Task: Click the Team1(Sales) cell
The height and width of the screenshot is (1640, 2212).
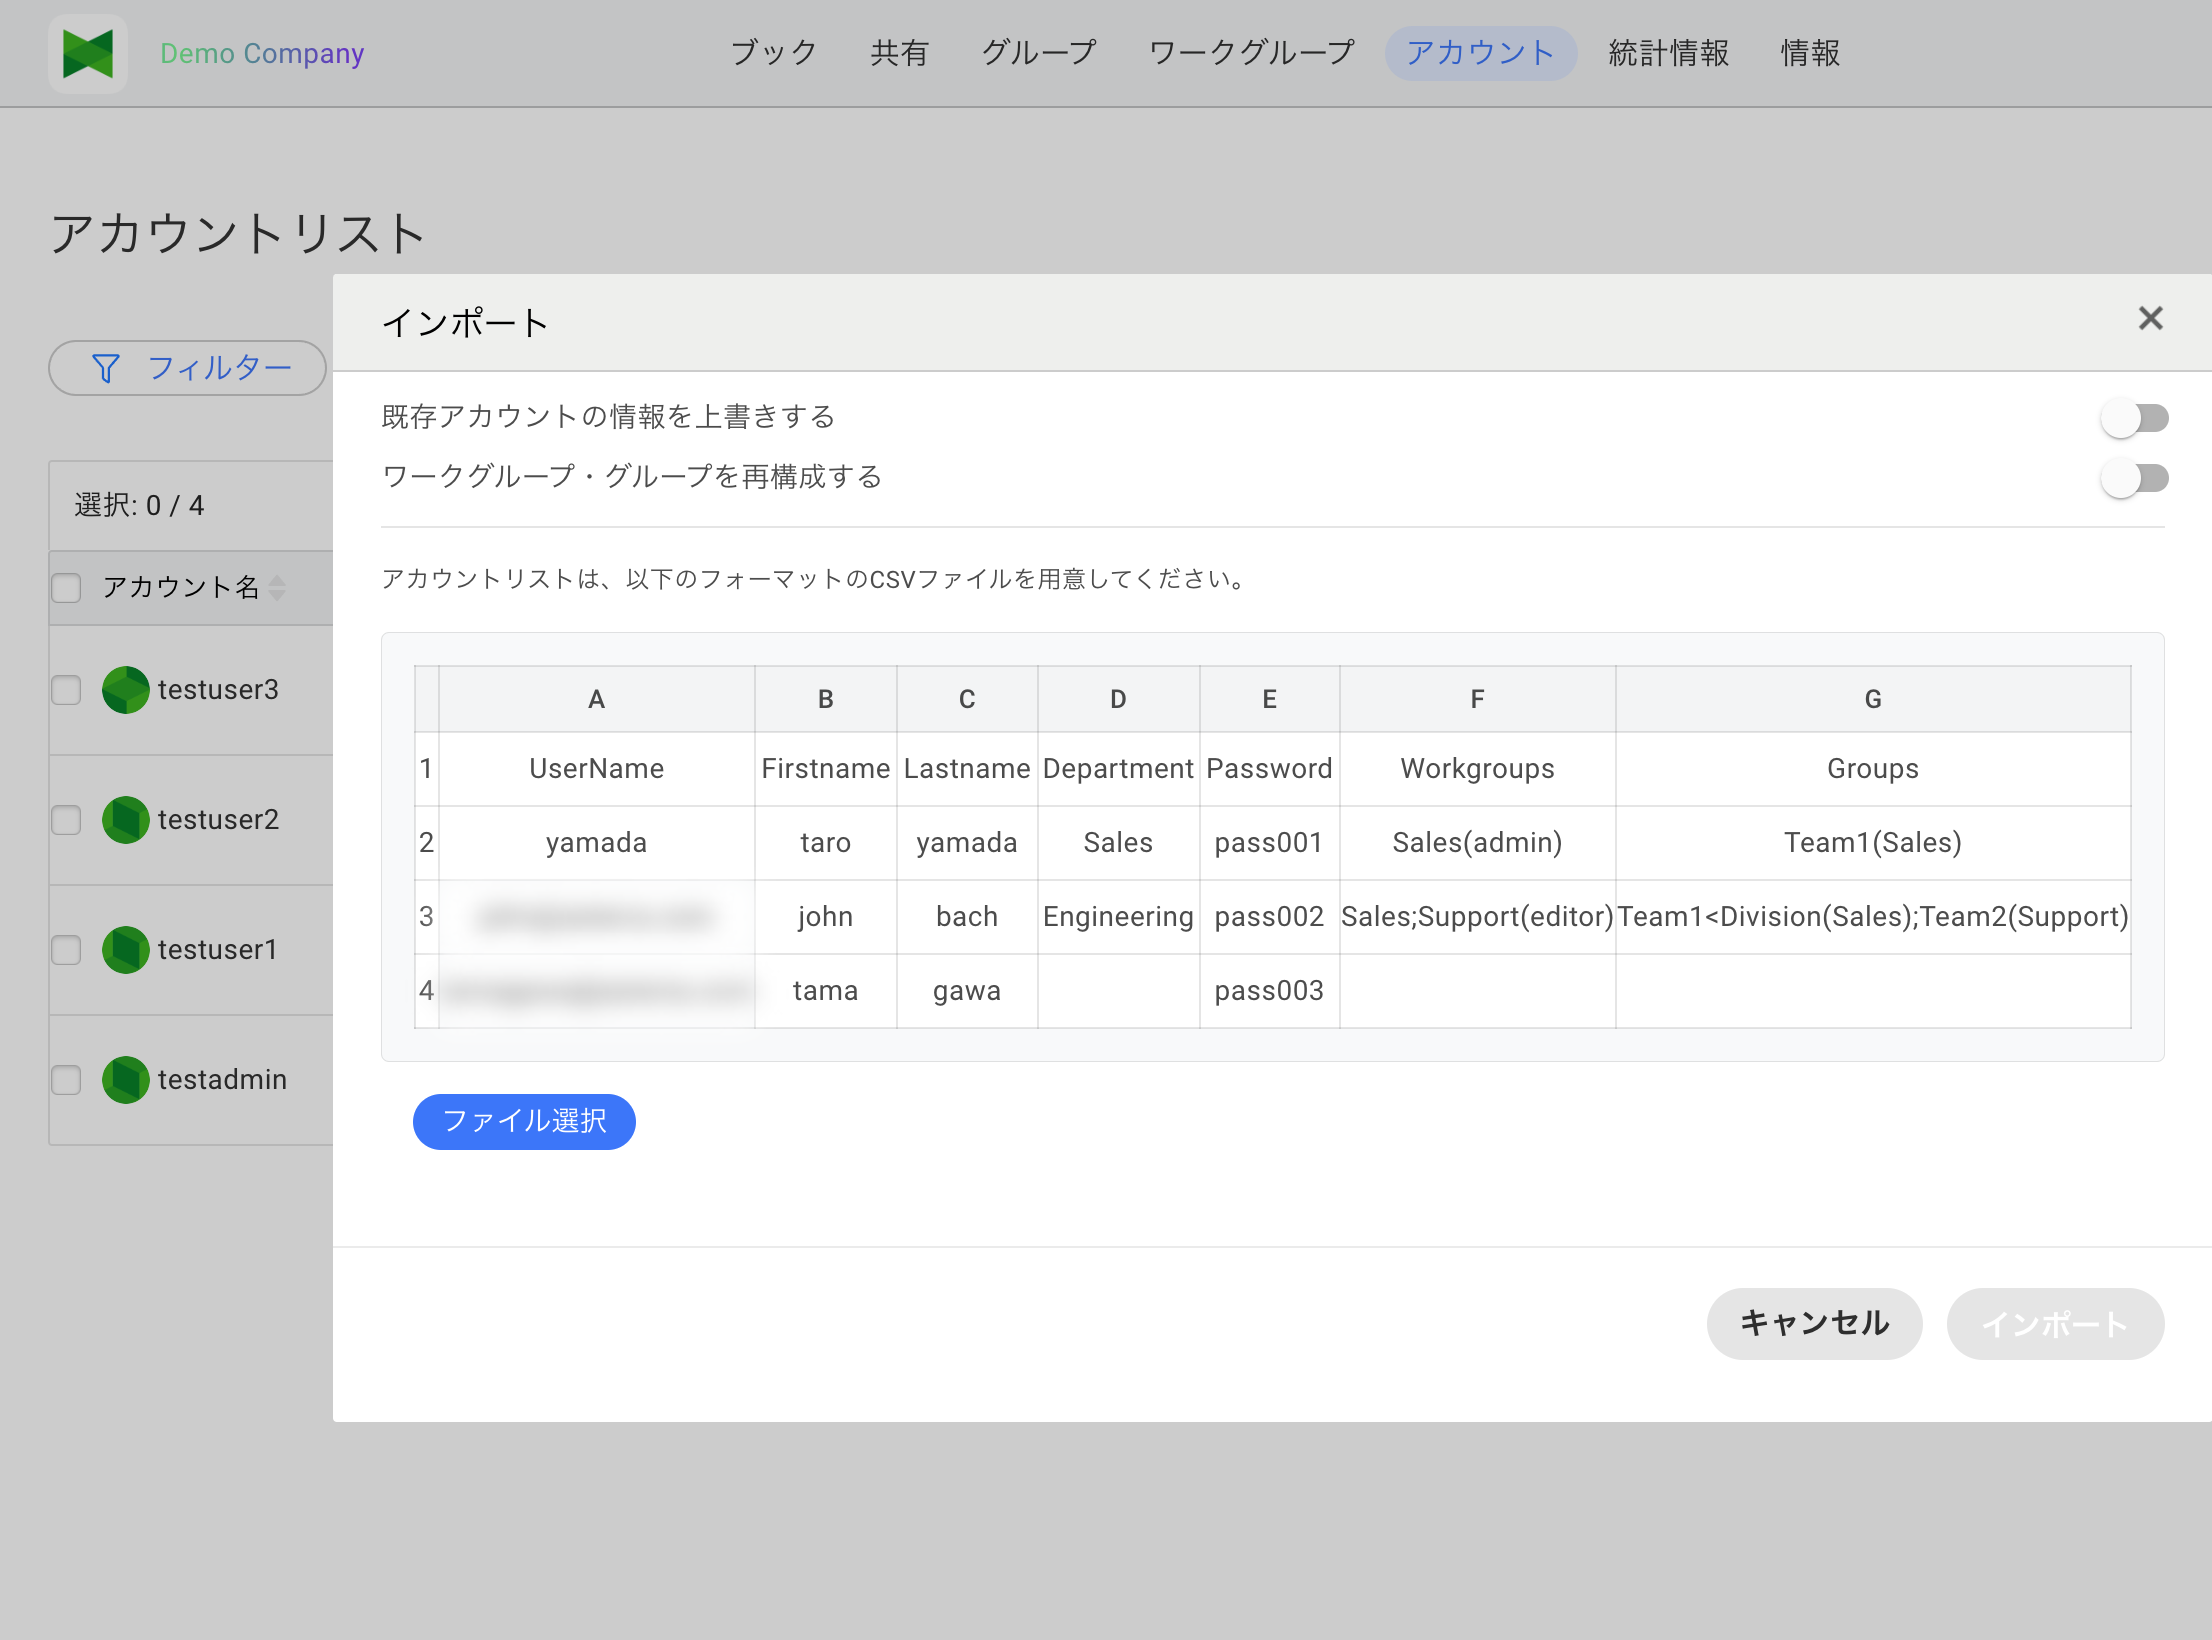Action: pyautogui.click(x=1872, y=843)
